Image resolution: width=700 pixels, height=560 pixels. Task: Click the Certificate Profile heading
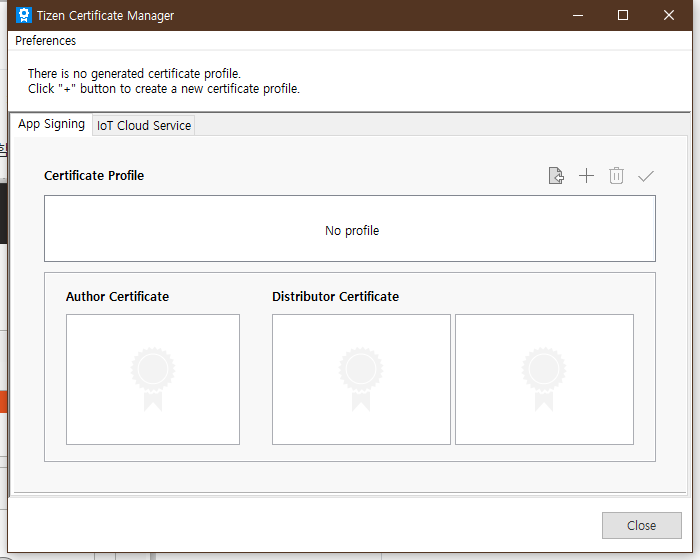coord(94,176)
